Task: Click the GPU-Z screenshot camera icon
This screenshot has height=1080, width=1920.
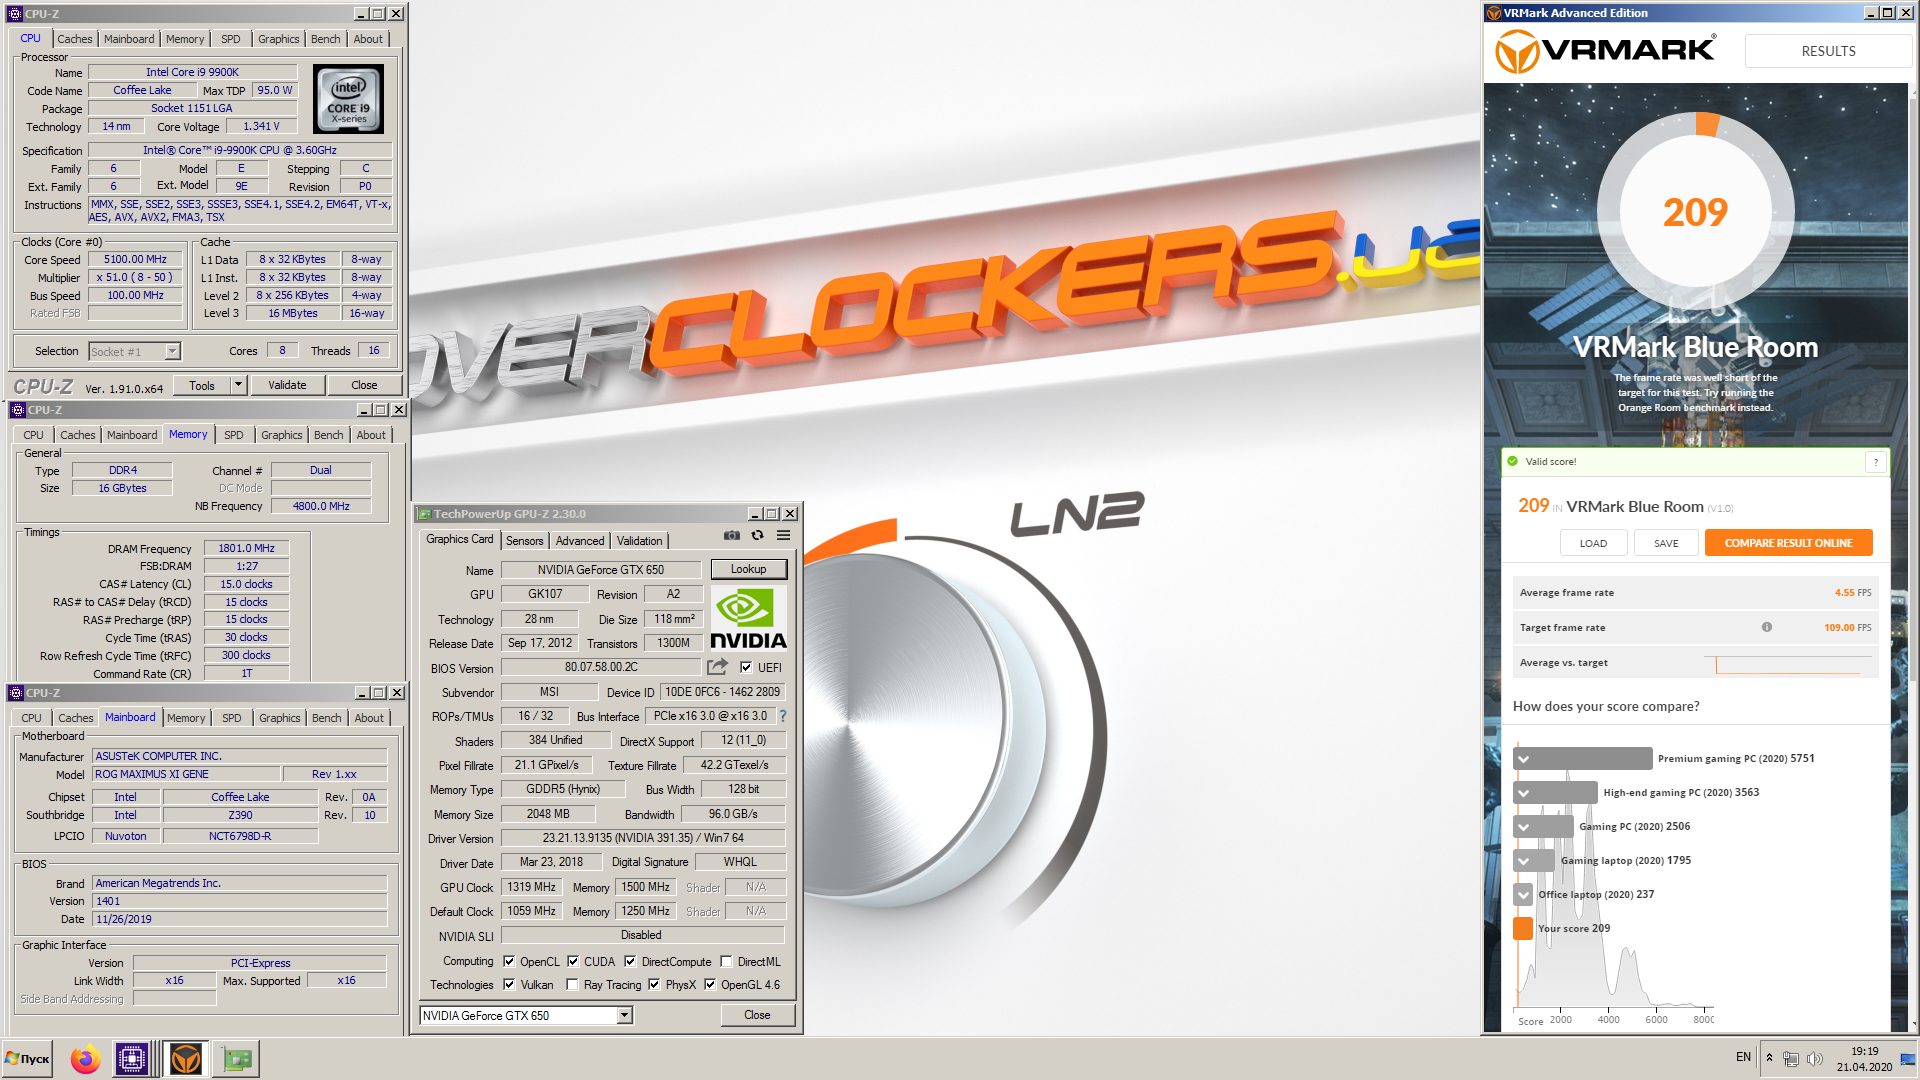Action: coord(732,536)
